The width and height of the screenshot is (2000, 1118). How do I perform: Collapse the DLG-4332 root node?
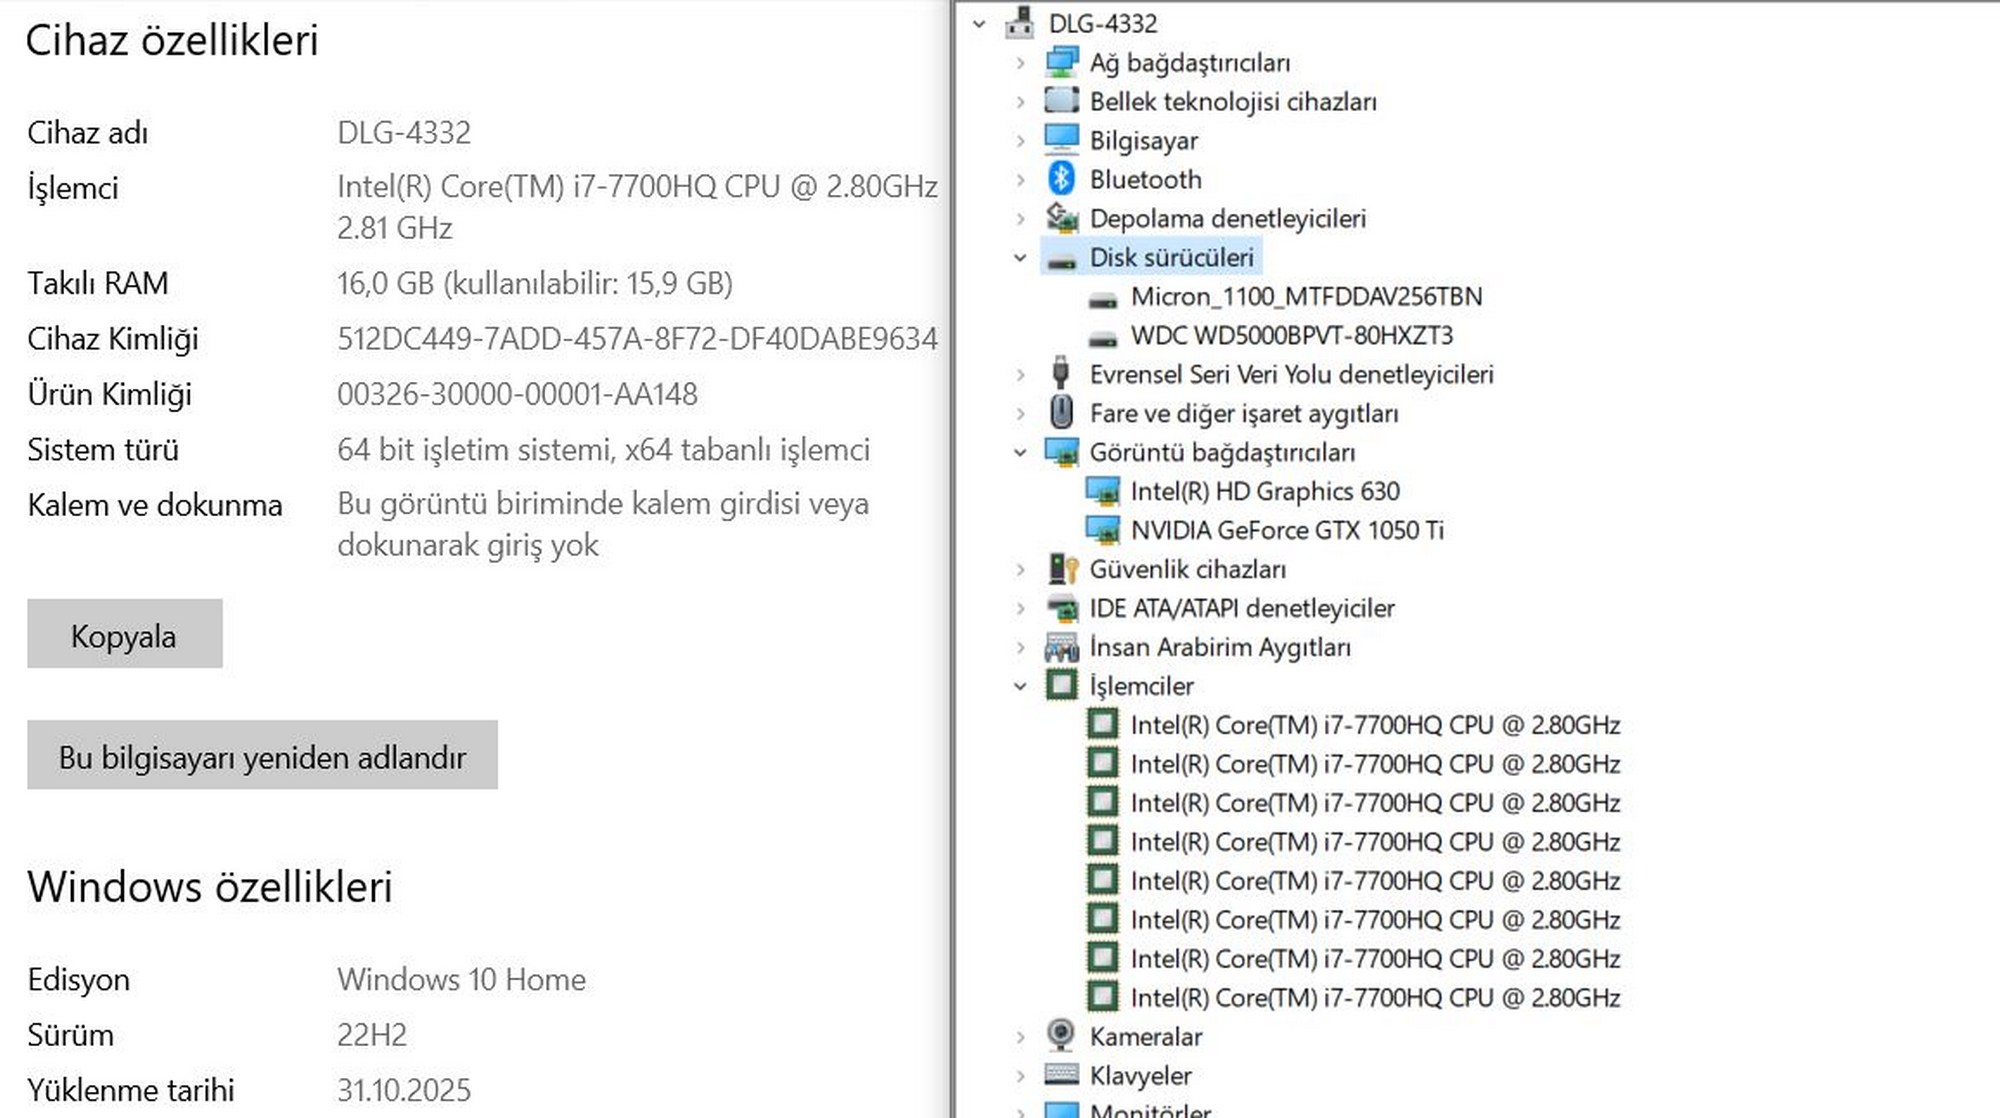click(x=979, y=24)
